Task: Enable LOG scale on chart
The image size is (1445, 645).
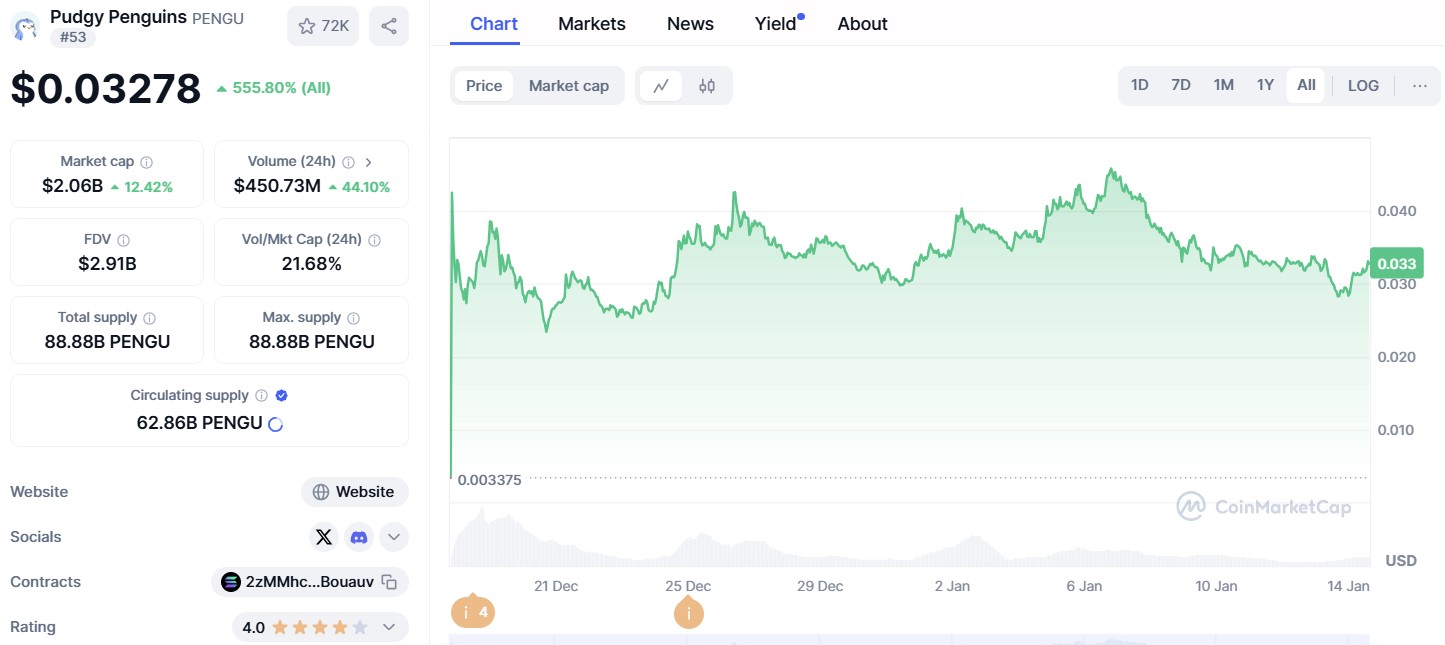Action: pos(1363,86)
